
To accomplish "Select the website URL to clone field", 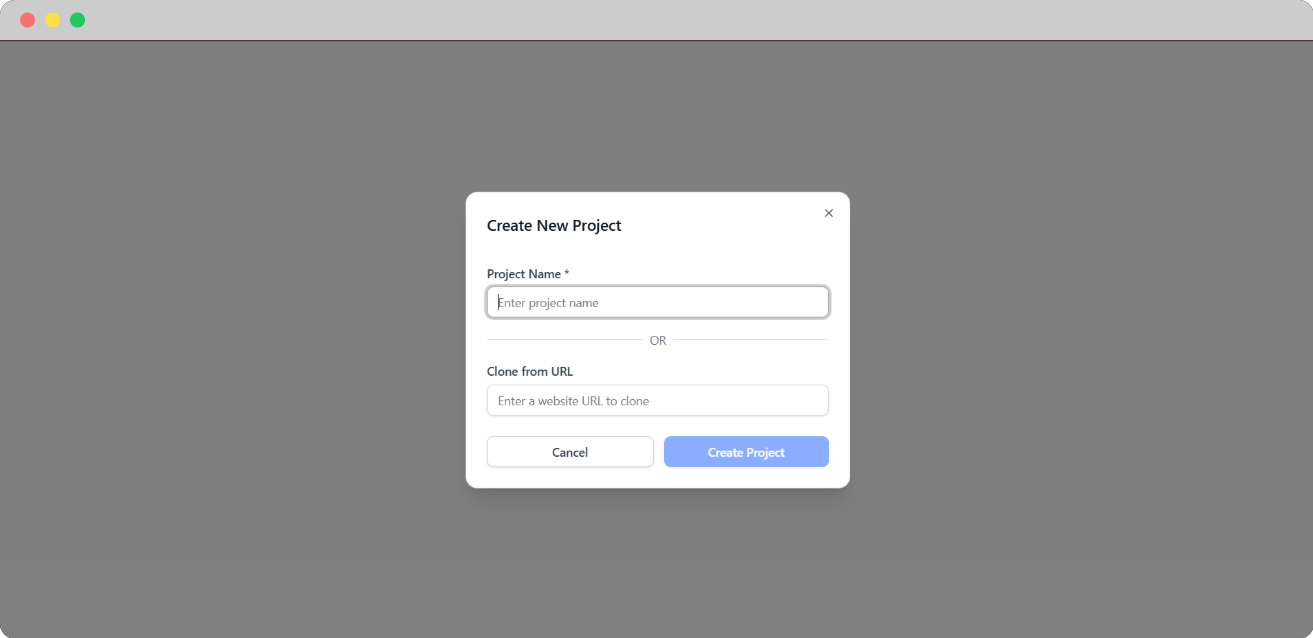I will point(657,400).
